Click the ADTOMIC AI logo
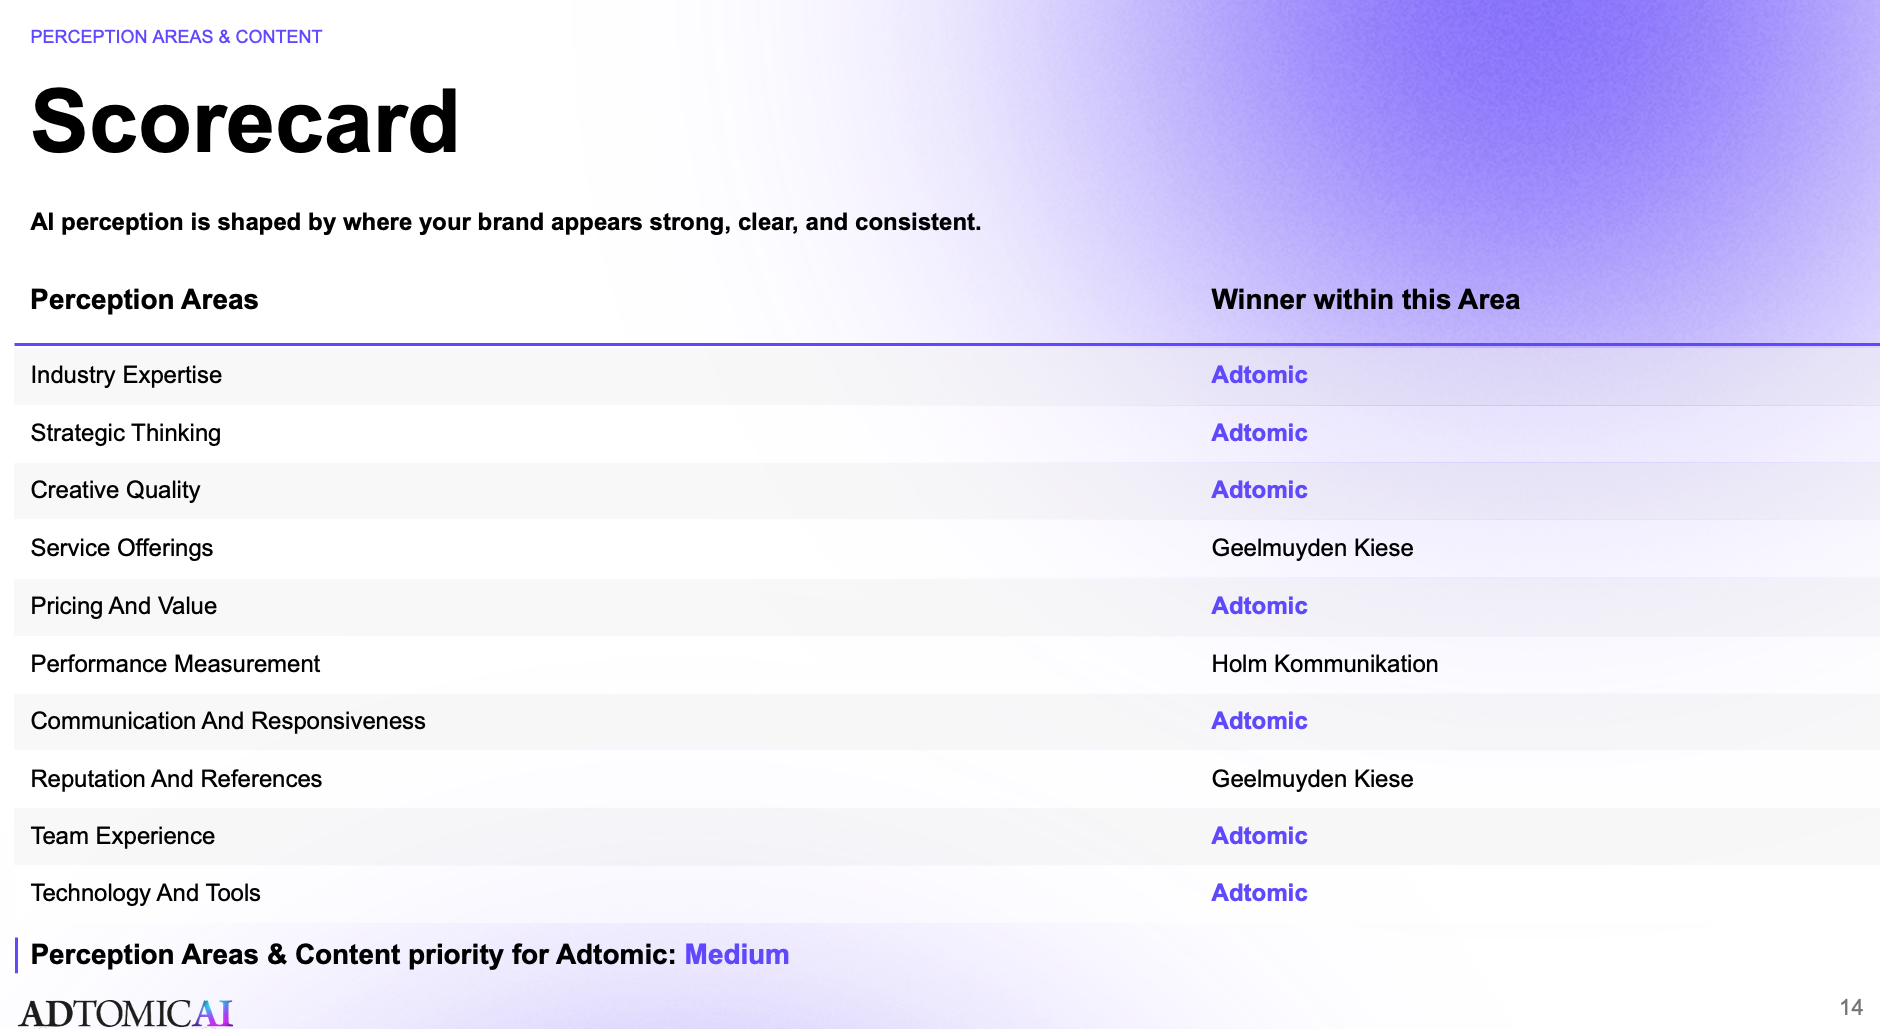This screenshot has width=1880, height=1029. 126,1013
